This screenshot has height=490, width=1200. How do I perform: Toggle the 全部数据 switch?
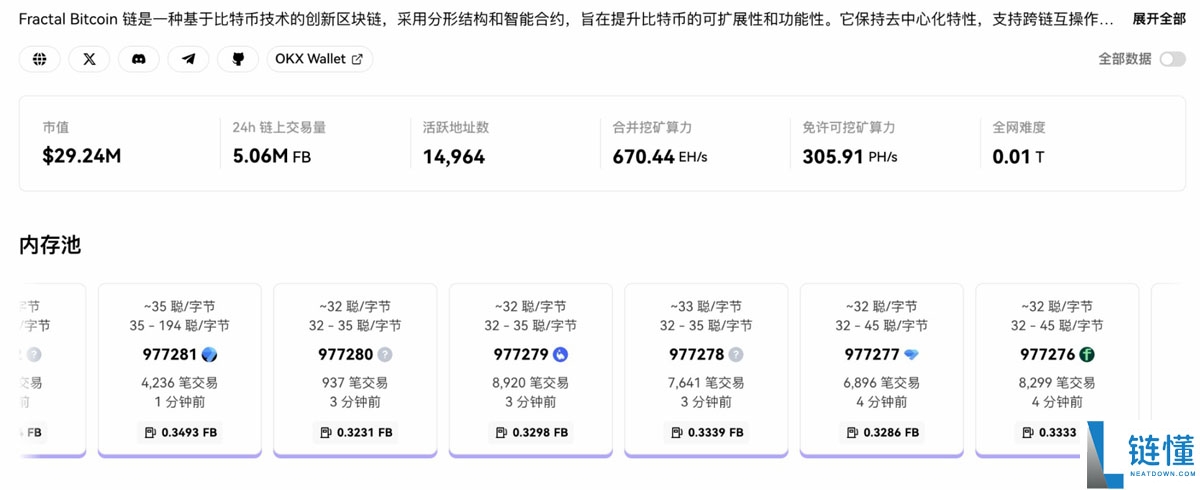[x=1172, y=59]
